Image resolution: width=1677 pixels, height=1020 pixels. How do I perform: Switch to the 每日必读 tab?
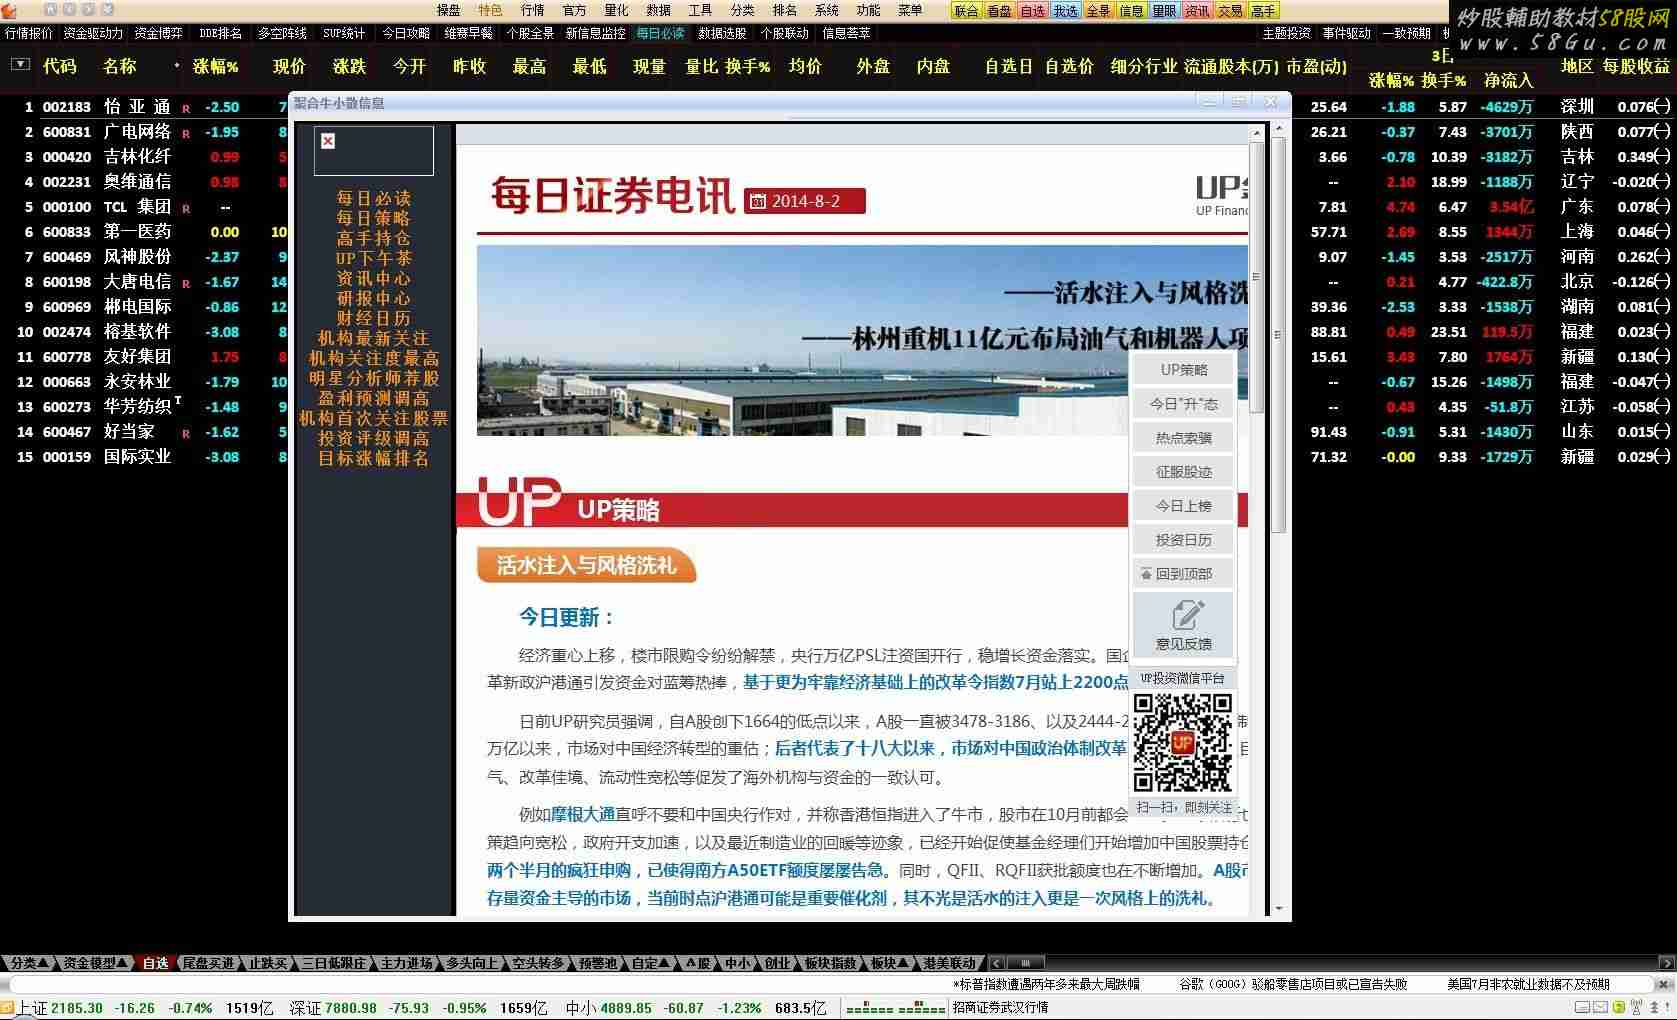click(x=660, y=33)
